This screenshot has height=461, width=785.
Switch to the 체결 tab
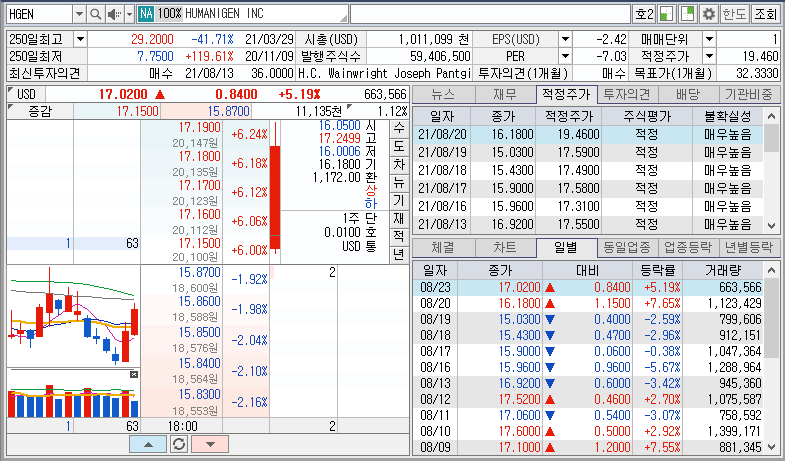pyautogui.click(x=444, y=247)
